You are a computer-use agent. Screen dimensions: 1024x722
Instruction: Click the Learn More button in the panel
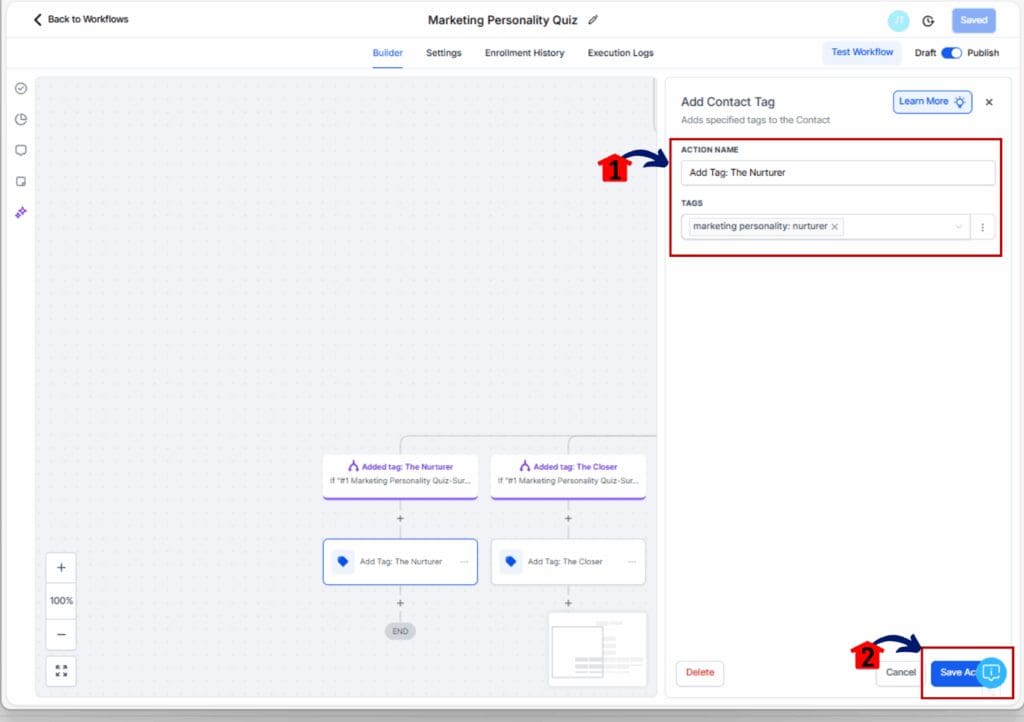pos(931,101)
